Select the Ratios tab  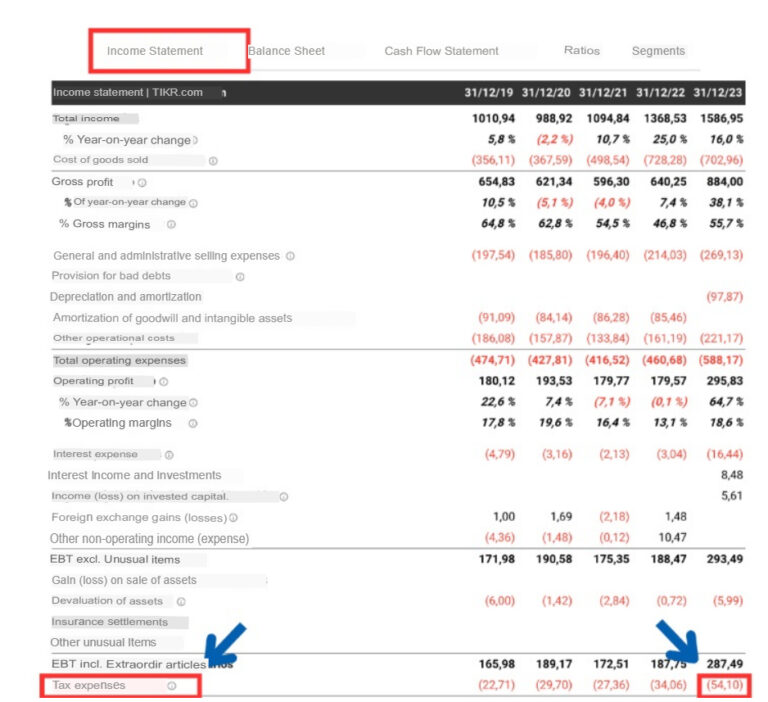pos(581,50)
